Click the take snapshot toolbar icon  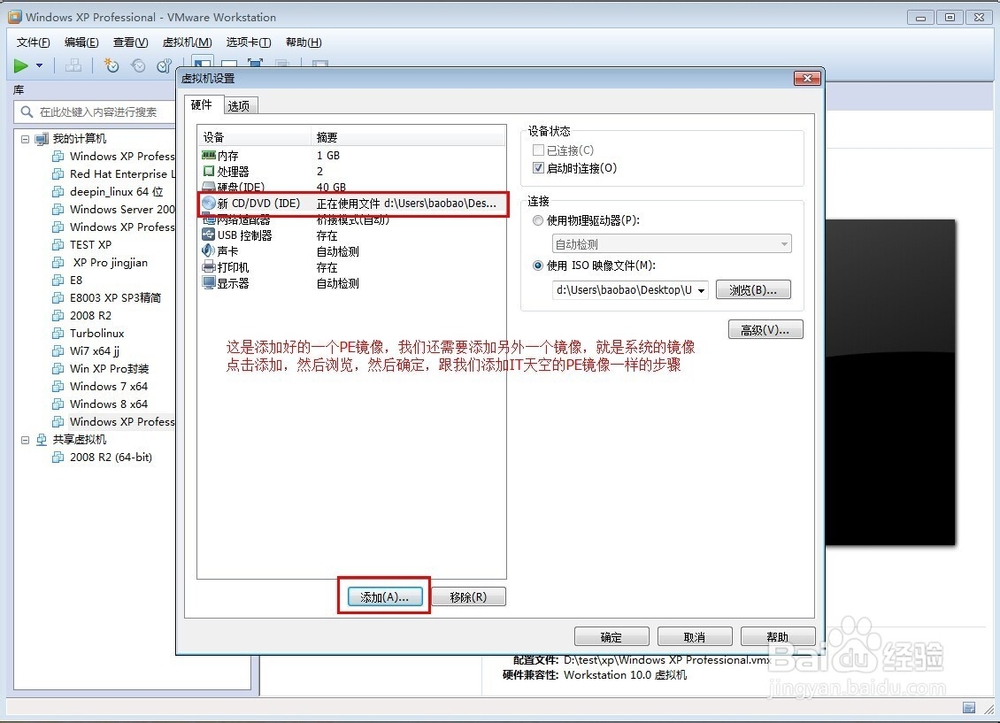tap(112, 66)
